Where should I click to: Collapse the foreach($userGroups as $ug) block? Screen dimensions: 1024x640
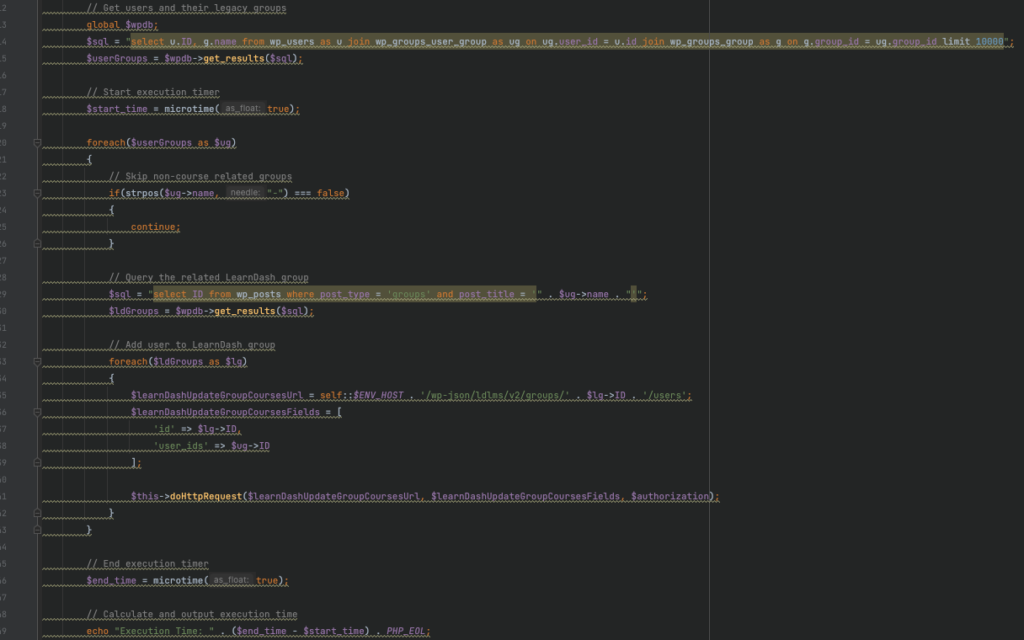coord(37,143)
